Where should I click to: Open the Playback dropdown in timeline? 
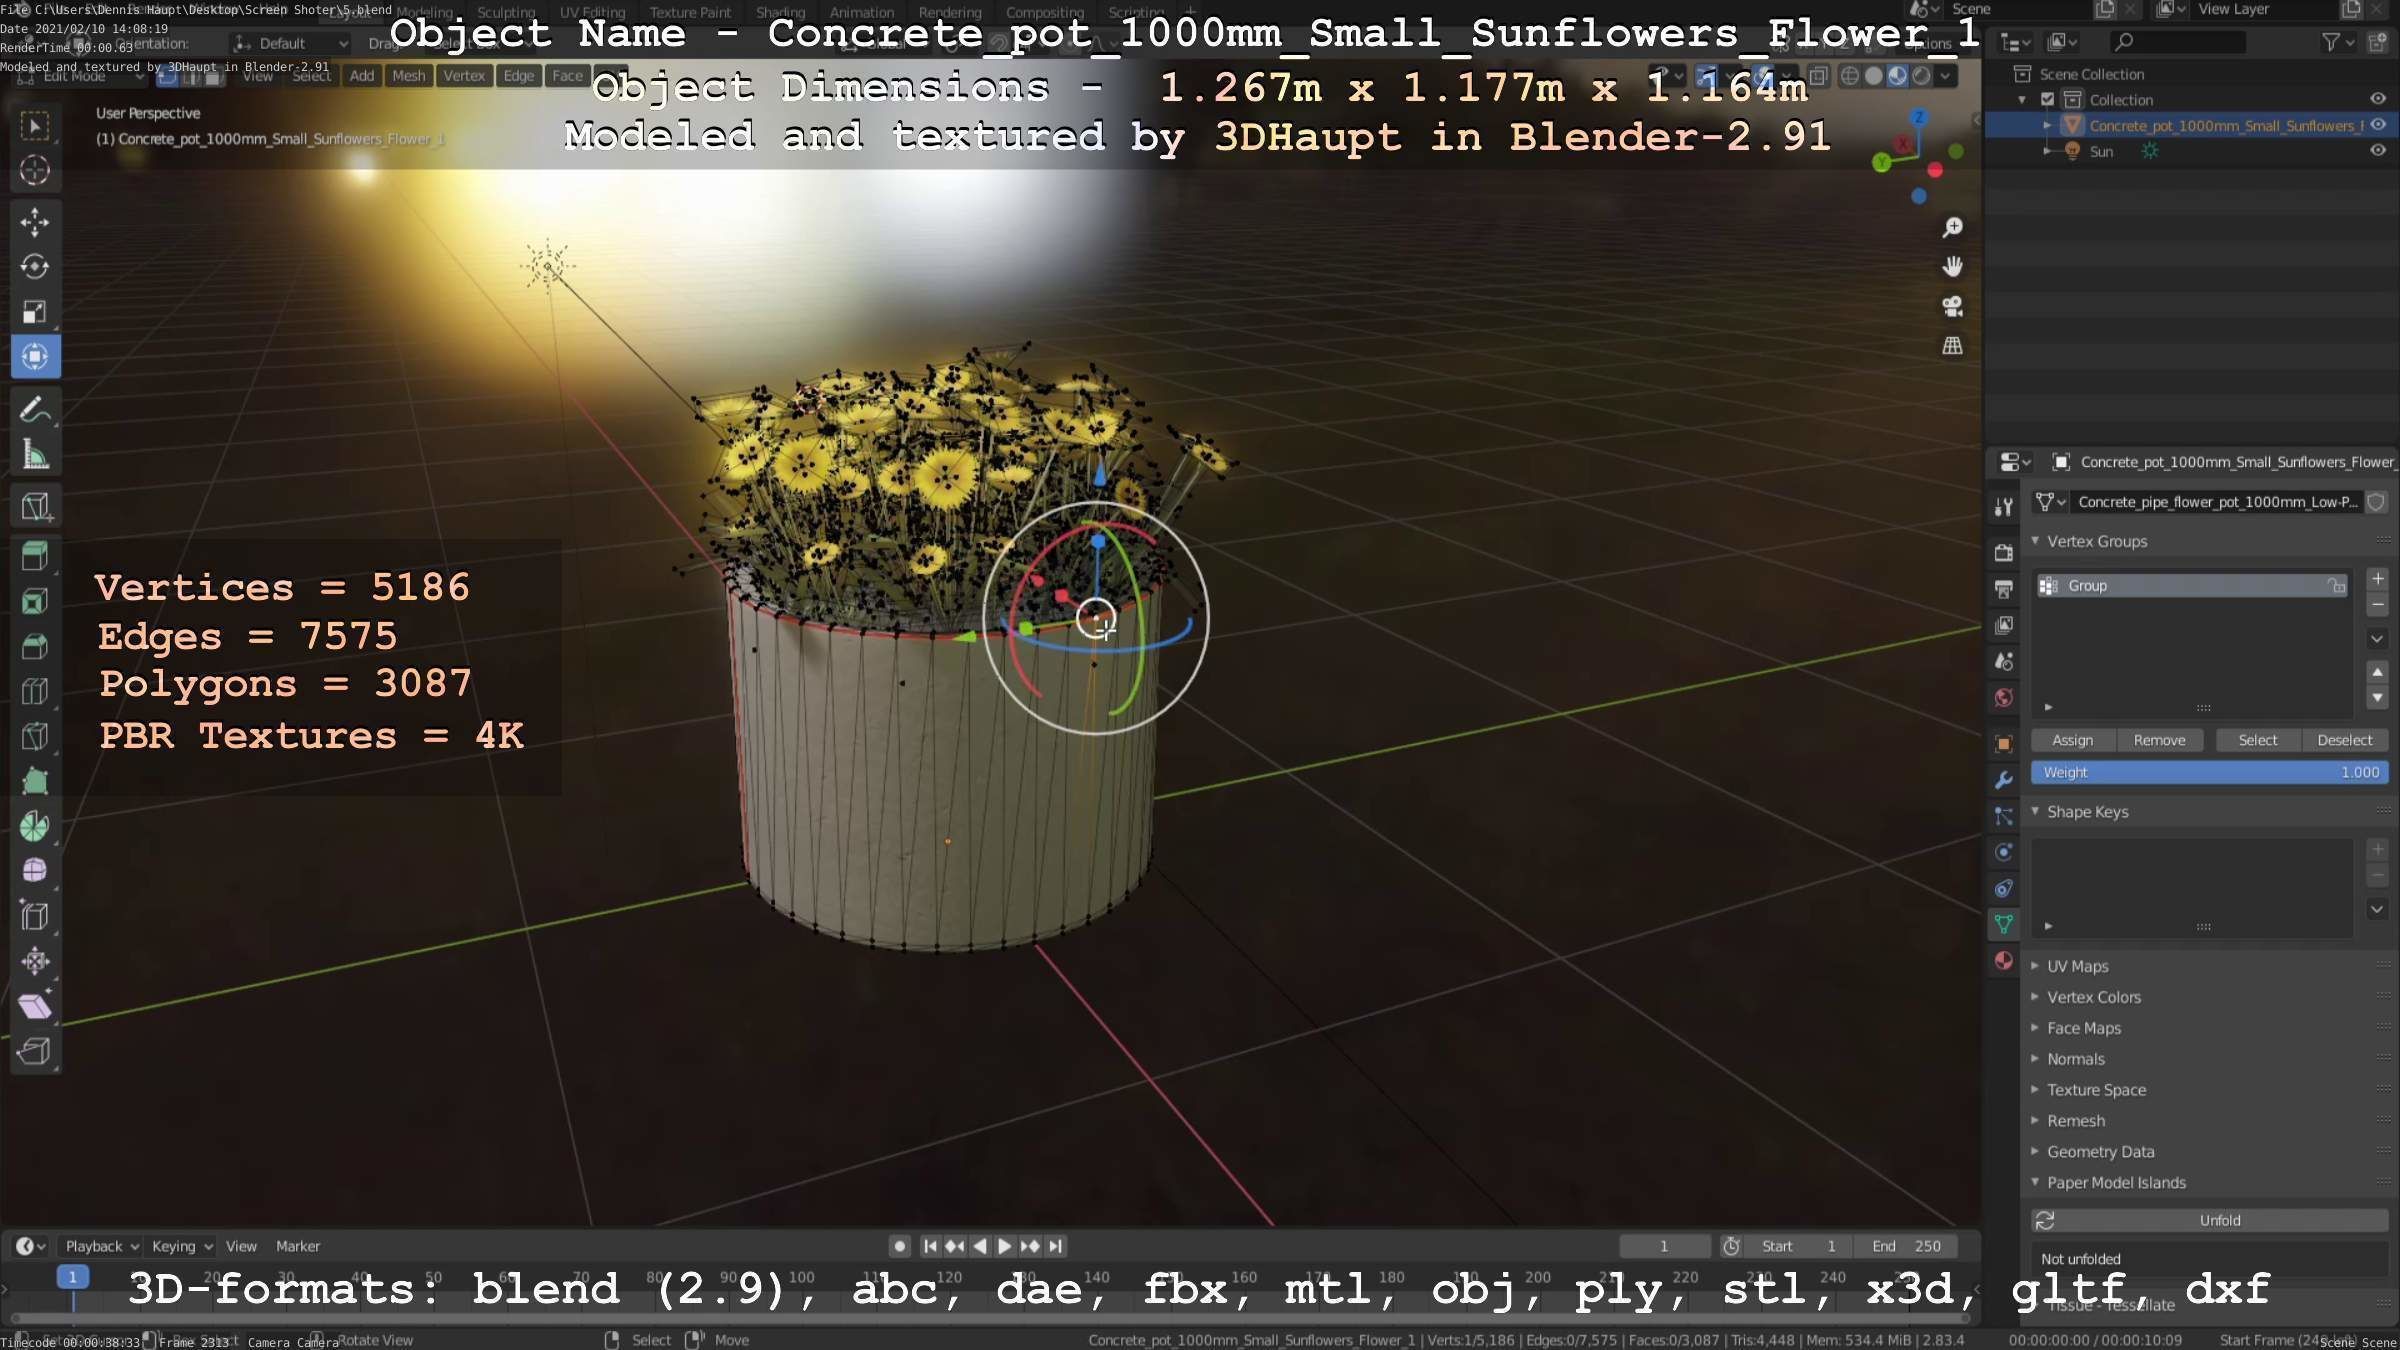pos(101,1246)
